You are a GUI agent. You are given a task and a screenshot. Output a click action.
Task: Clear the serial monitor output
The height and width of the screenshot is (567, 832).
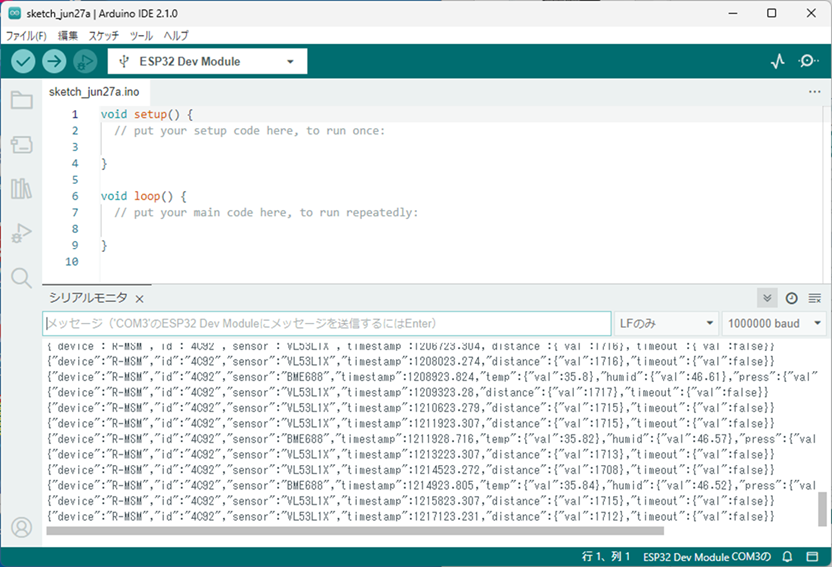(x=814, y=298)
